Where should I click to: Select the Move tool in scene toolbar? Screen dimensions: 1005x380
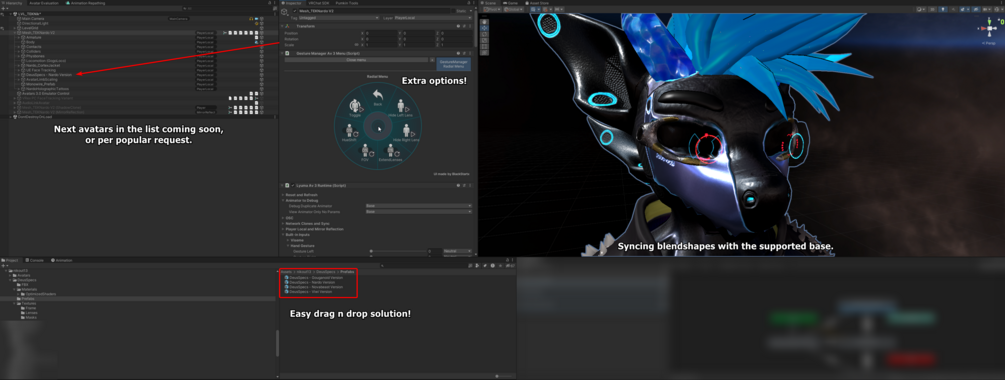[484, 28]
